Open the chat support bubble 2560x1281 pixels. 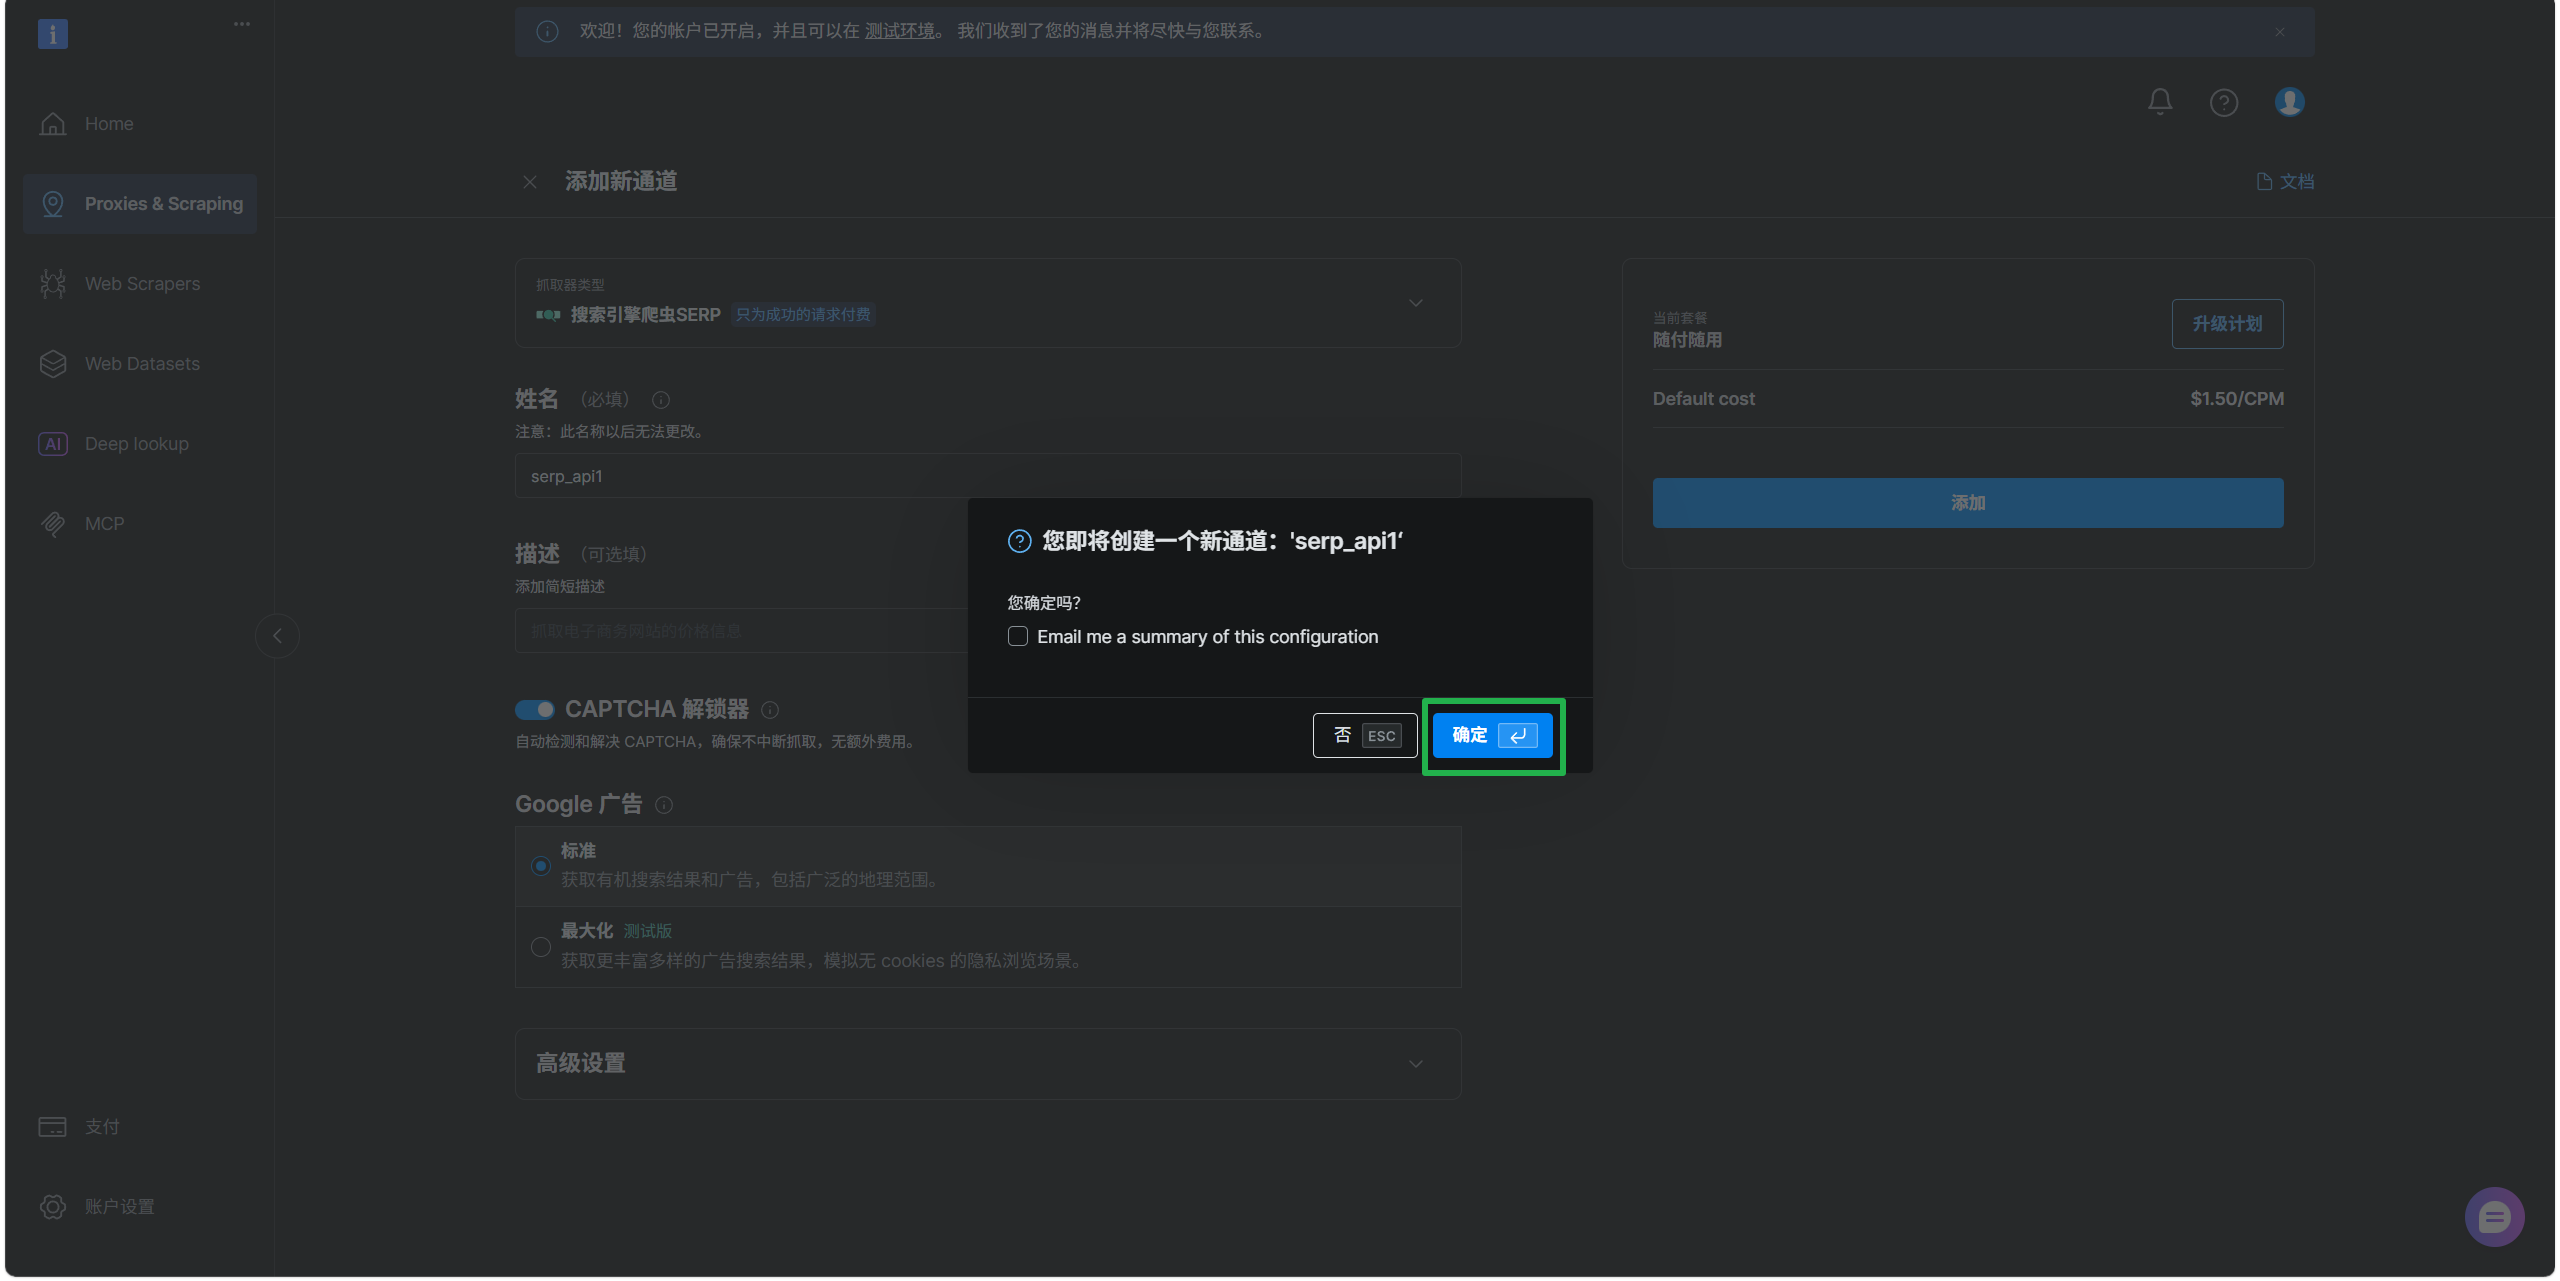point(2493,1216)
